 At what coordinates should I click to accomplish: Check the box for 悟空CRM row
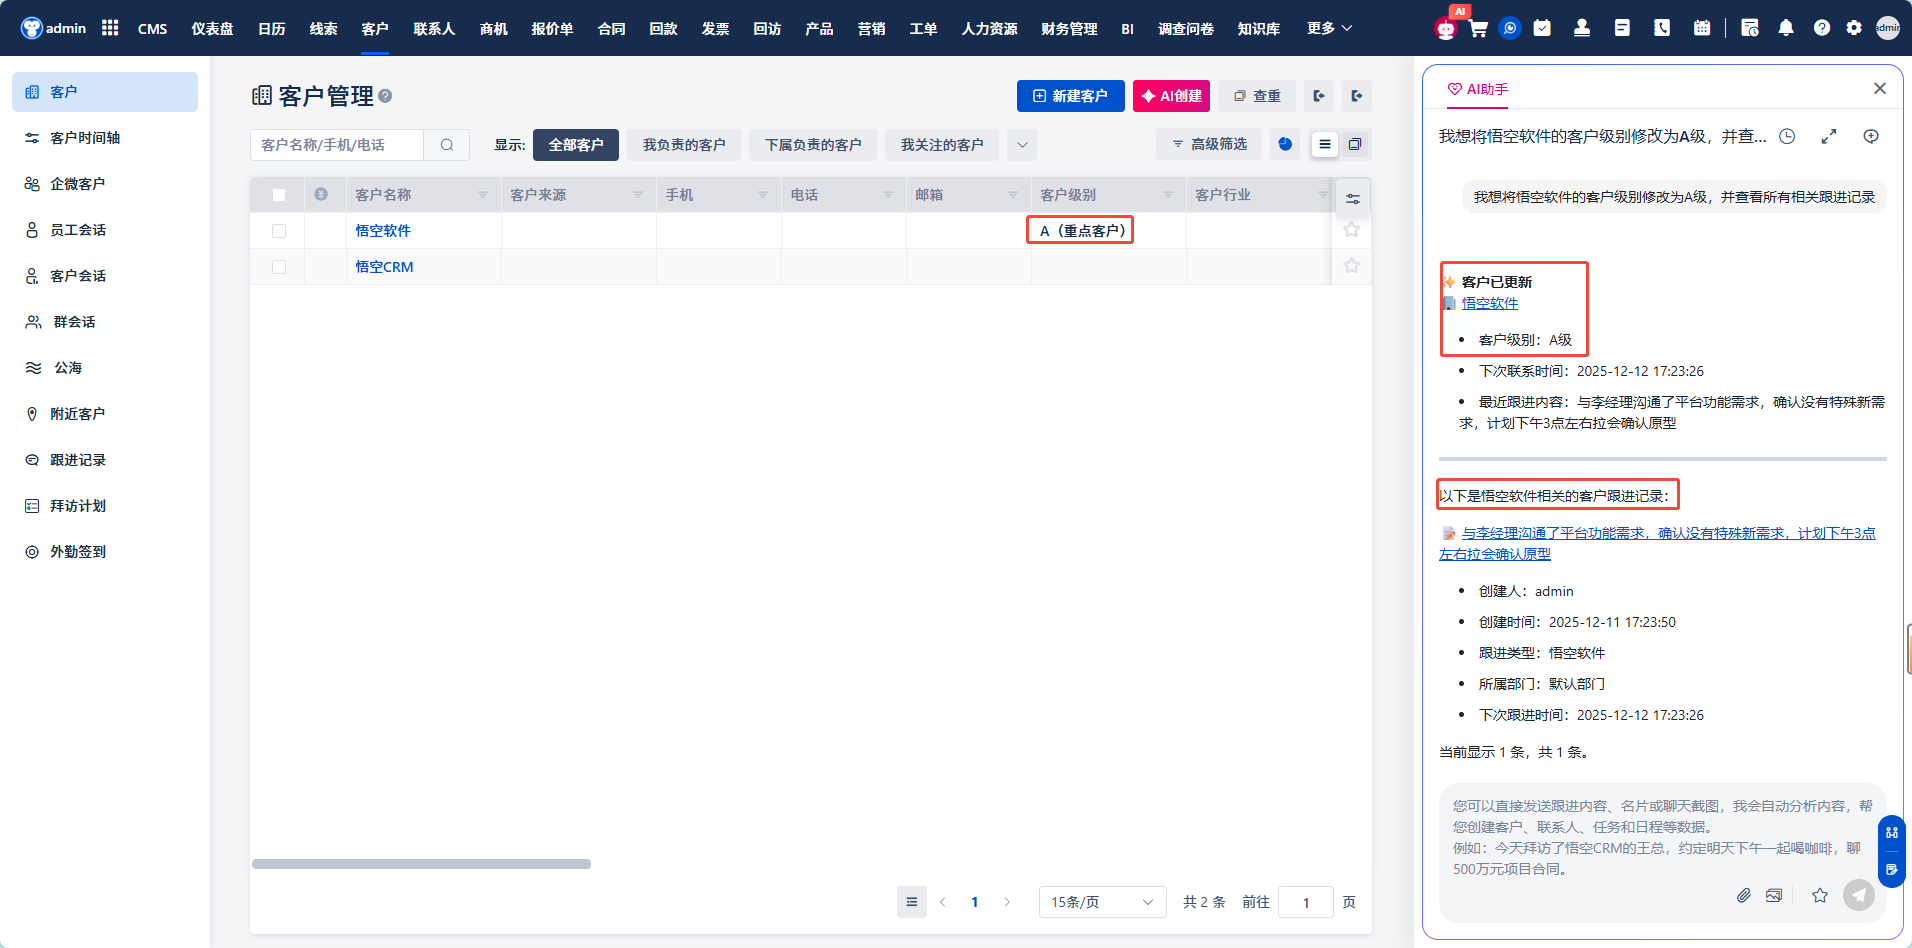coord(279,267)
